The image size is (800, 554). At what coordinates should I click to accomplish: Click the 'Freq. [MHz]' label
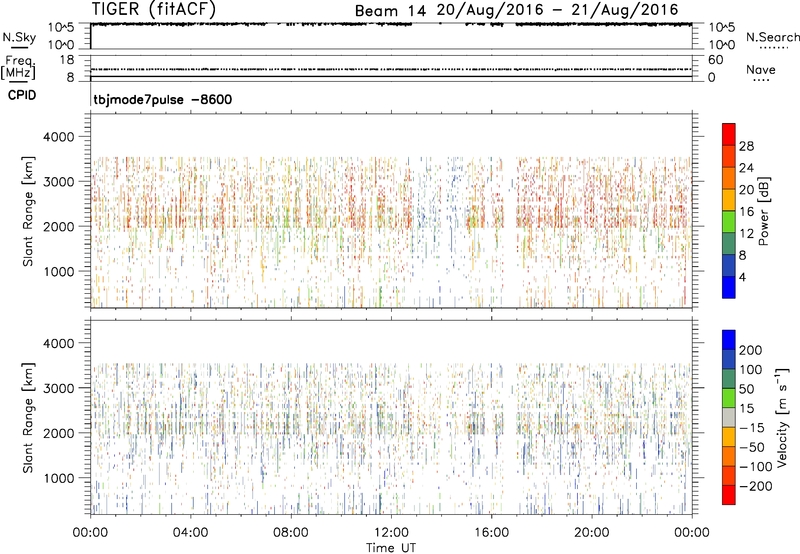(x=18, y=67)
